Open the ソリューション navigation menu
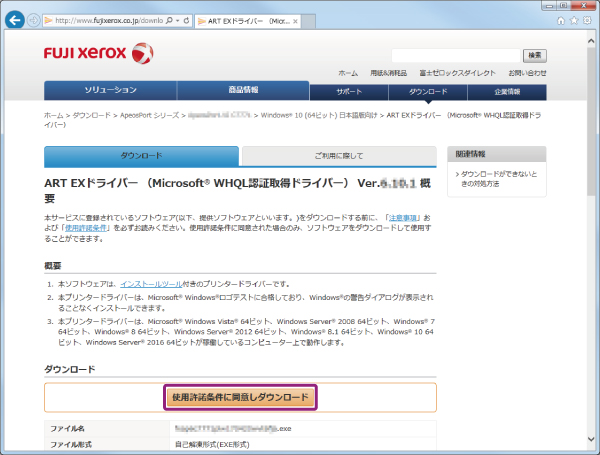The image size is (600, 455). (110, 91)
